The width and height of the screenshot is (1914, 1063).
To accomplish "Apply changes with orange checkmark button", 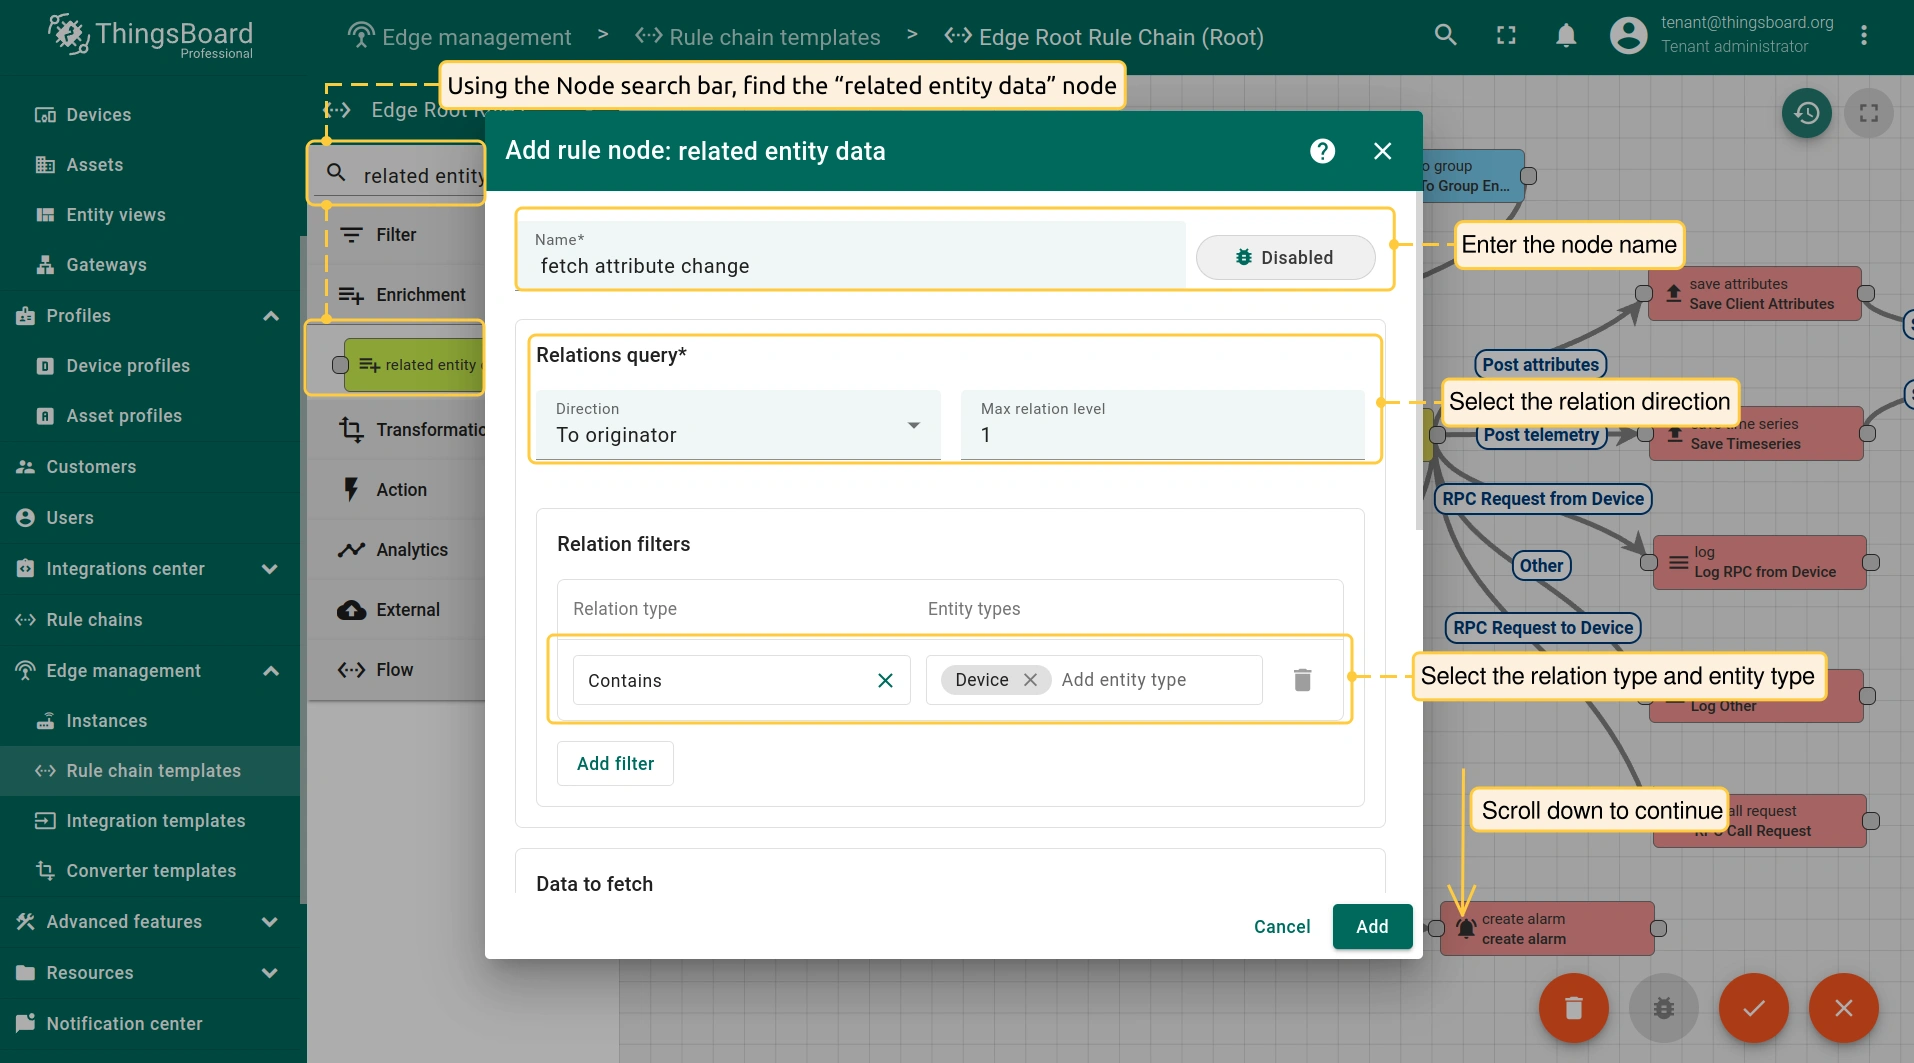I will click(1753, 1008).
